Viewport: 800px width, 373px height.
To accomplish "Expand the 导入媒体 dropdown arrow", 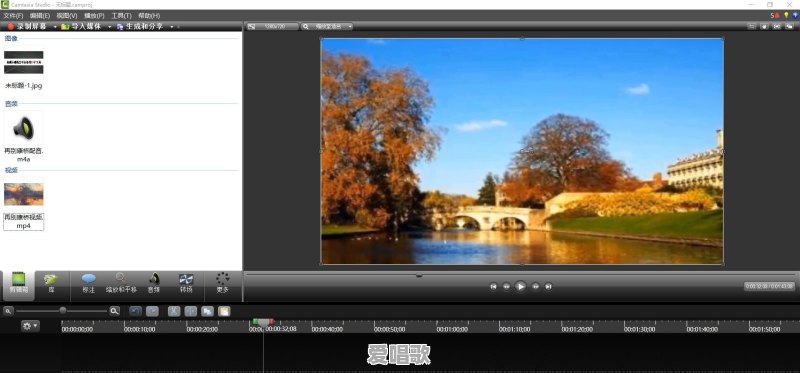I will pos(109,27).
